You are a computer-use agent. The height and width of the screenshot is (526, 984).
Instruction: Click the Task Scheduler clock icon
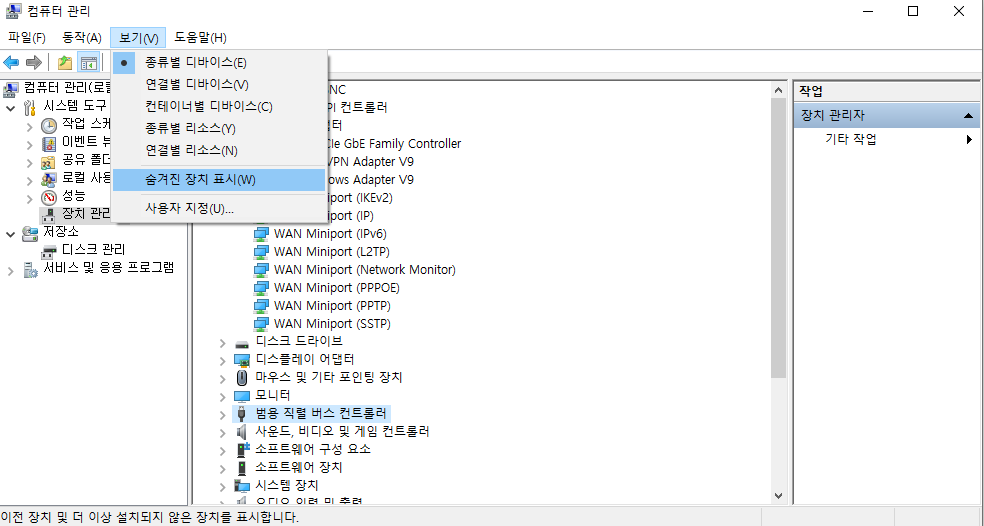pyautogui.click(x=48, y=126)
